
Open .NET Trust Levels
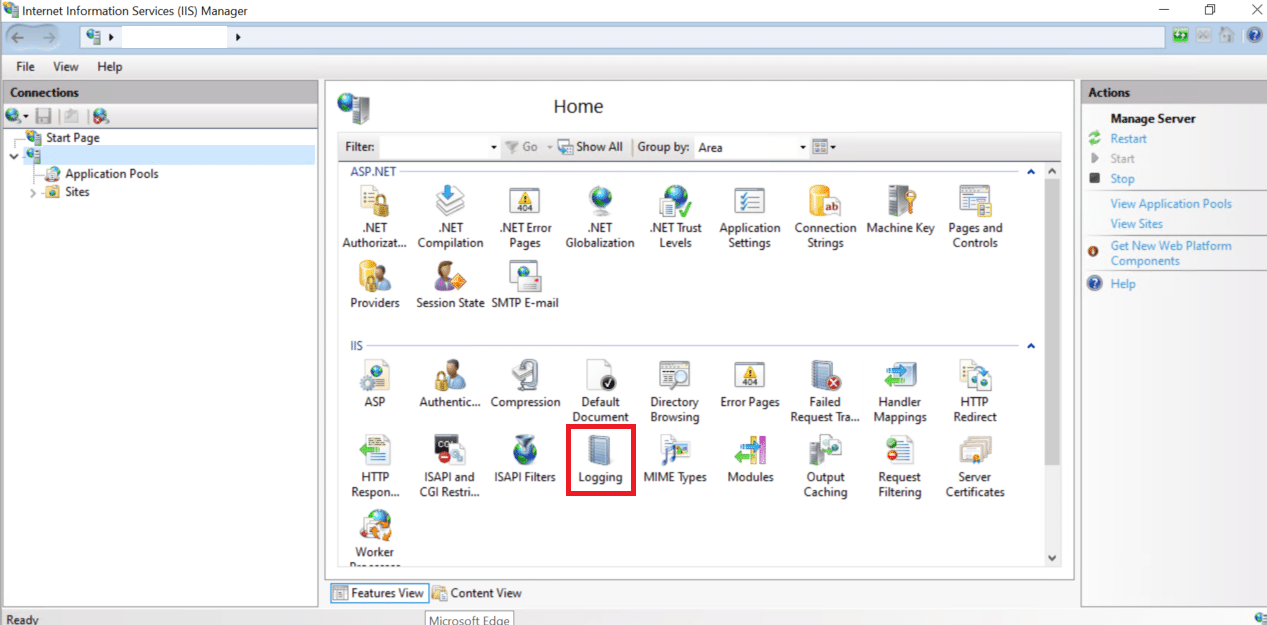click(x=675, y=217)
